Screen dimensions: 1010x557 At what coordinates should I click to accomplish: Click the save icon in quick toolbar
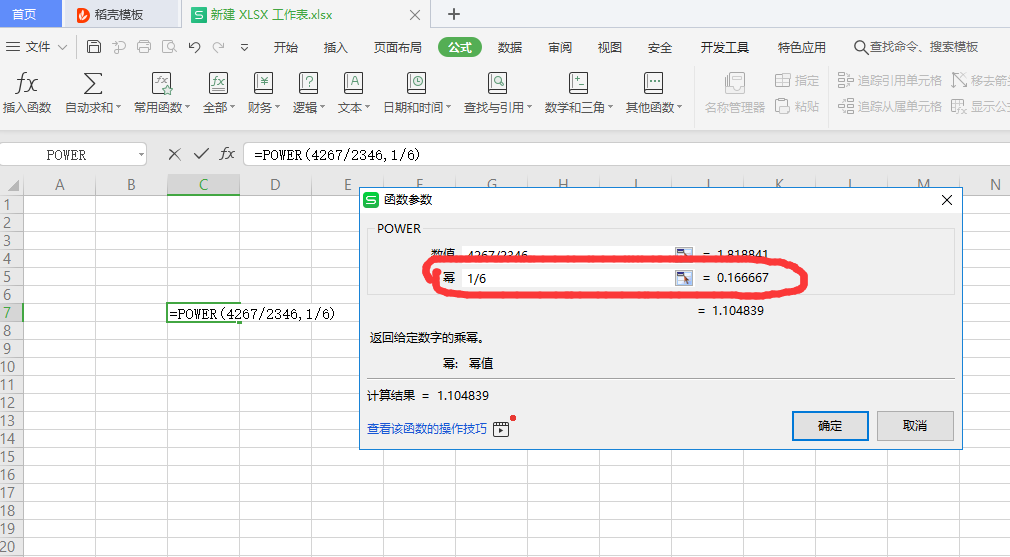click(94, 47)
